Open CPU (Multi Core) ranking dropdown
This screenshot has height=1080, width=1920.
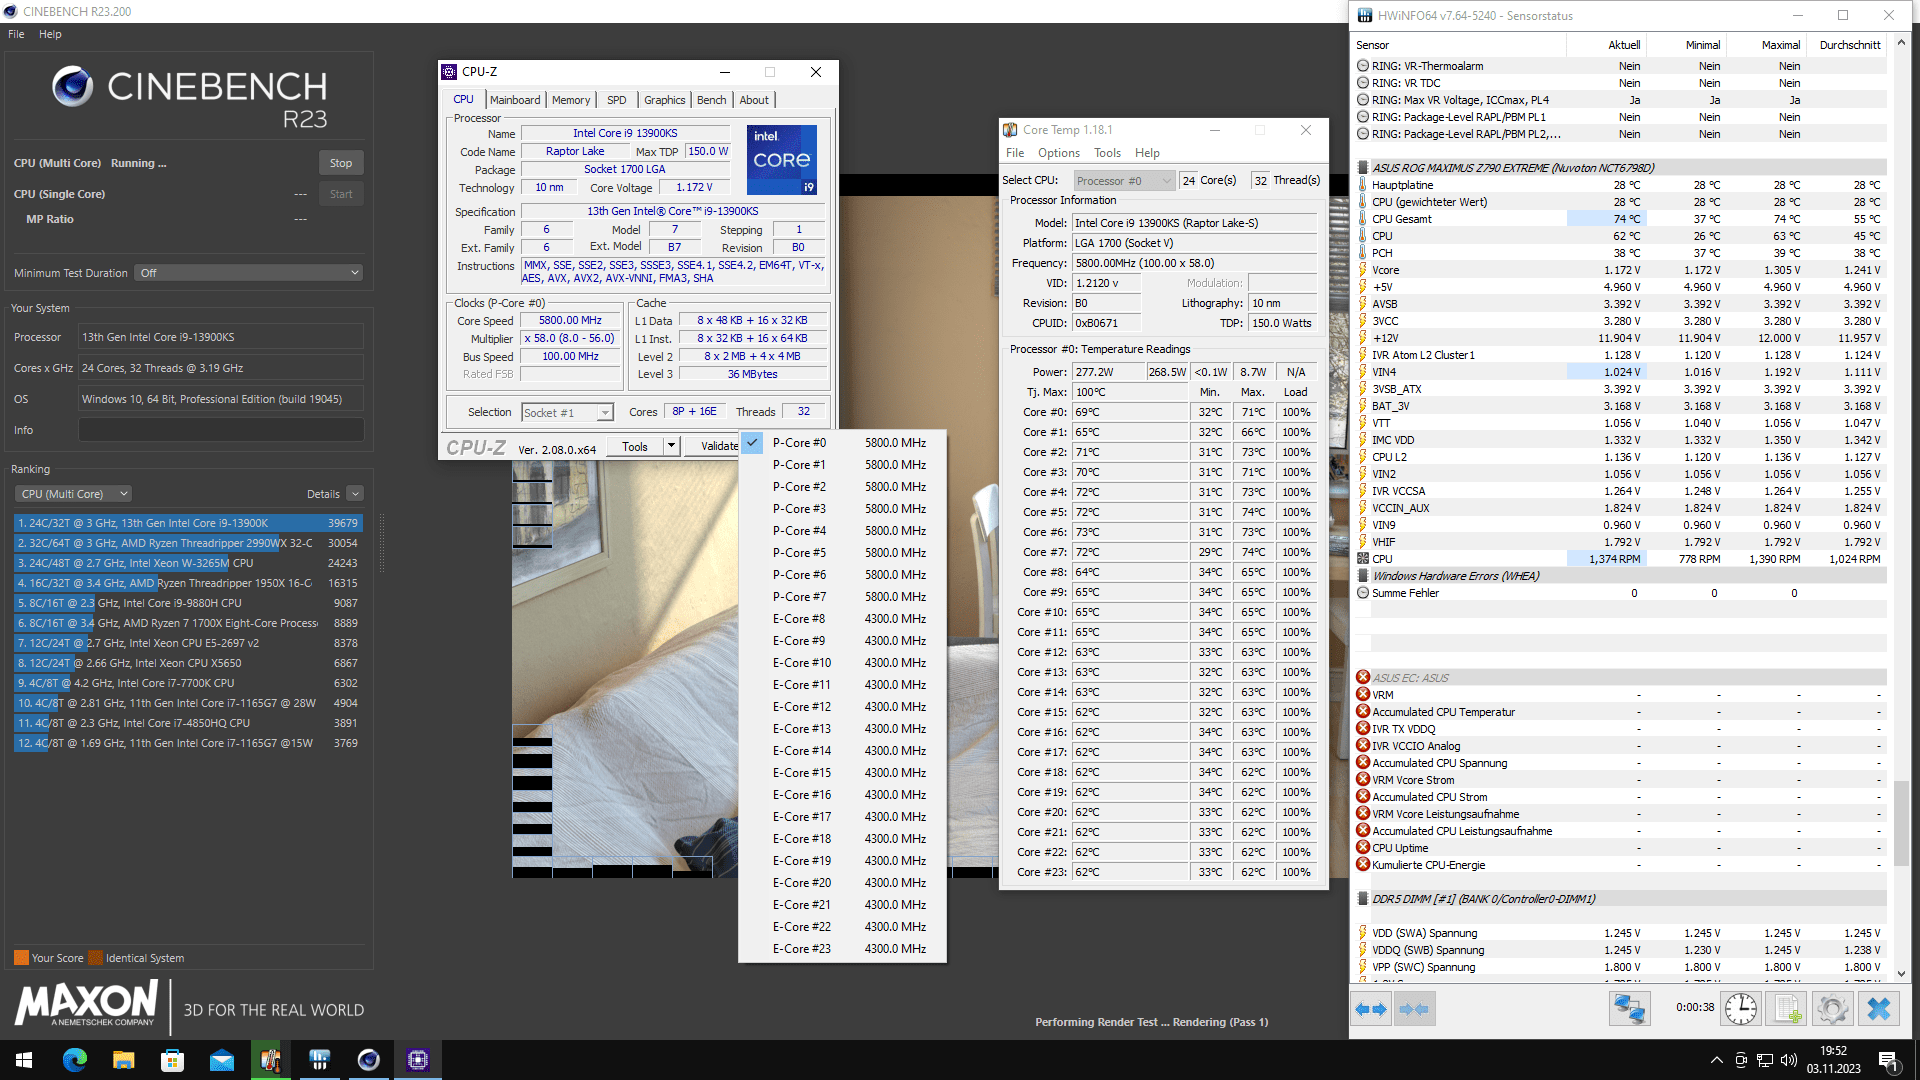(74, 494)
